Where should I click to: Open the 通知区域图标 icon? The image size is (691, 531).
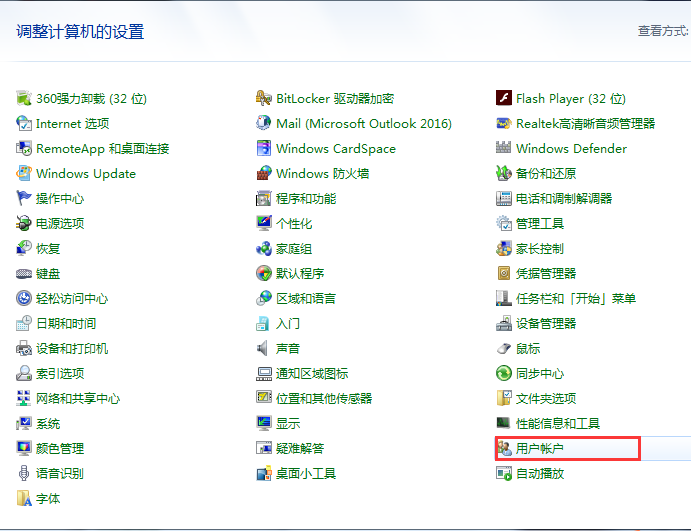pyautogui.click(x=264, y=374)
